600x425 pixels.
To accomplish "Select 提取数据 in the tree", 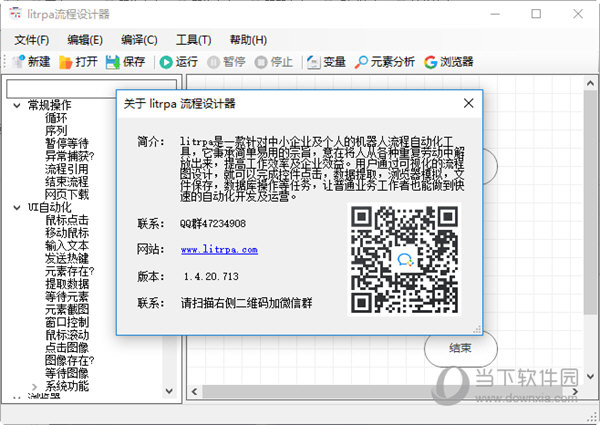I will [67, 284].
